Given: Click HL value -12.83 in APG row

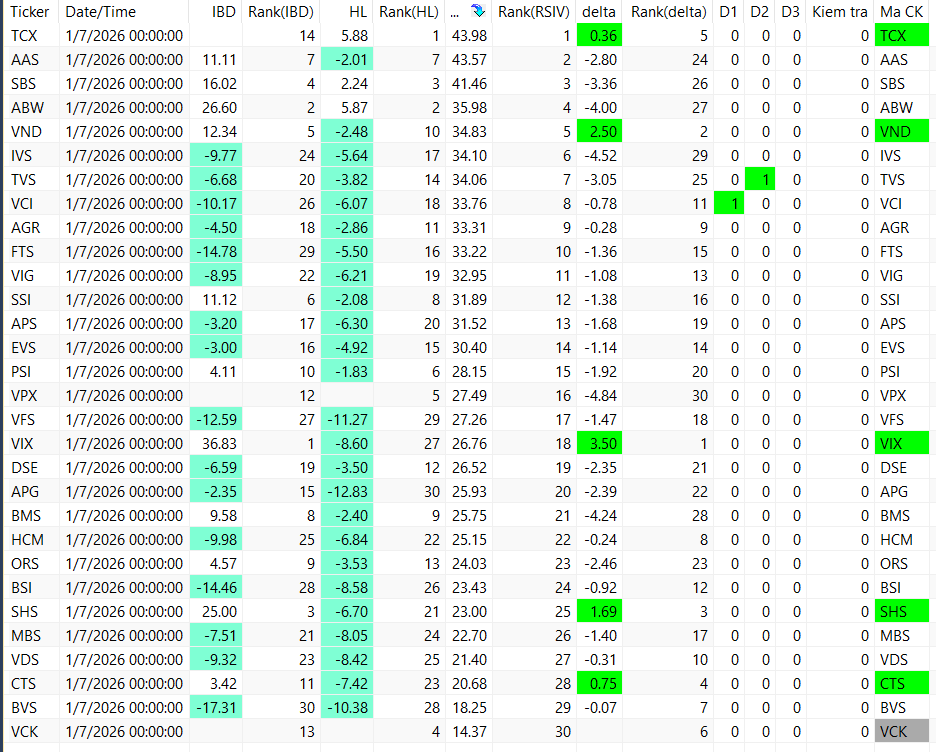Looking at the screenshot, I should [347, 492].
